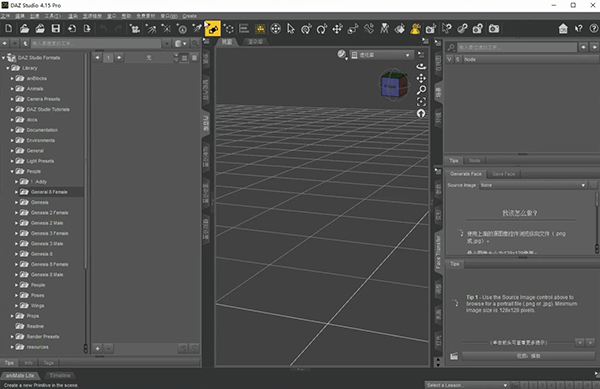Switch to the Generate Face tab

tap(465, 174)
